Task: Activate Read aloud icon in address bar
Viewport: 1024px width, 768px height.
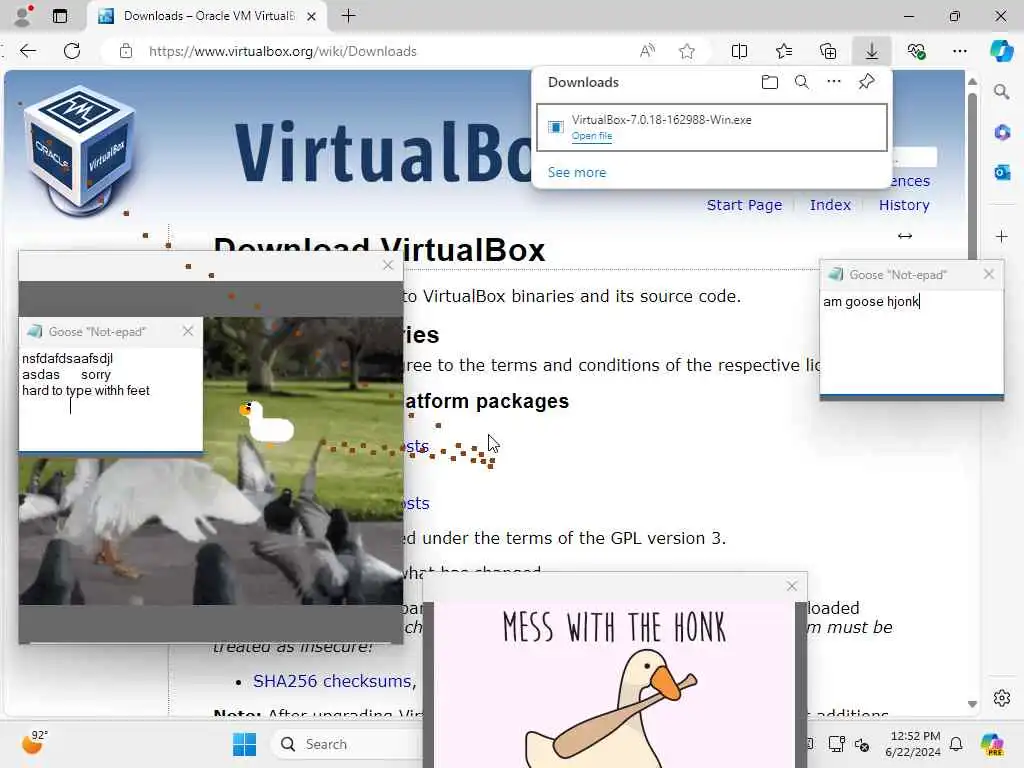Action: pos(647,51)
